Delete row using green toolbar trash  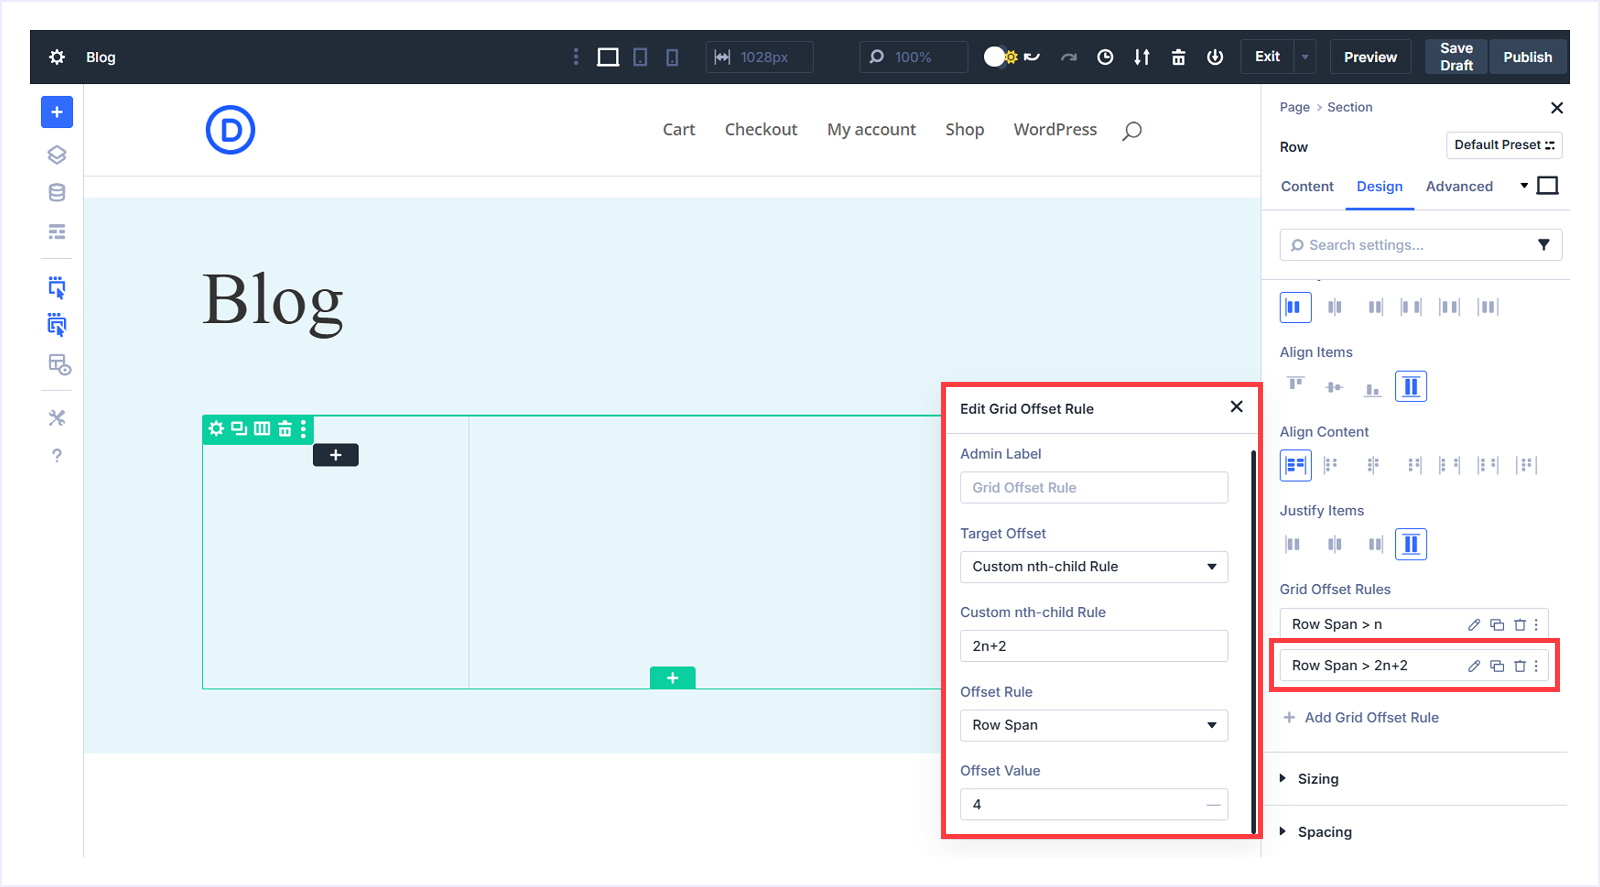tap(285, 429)
